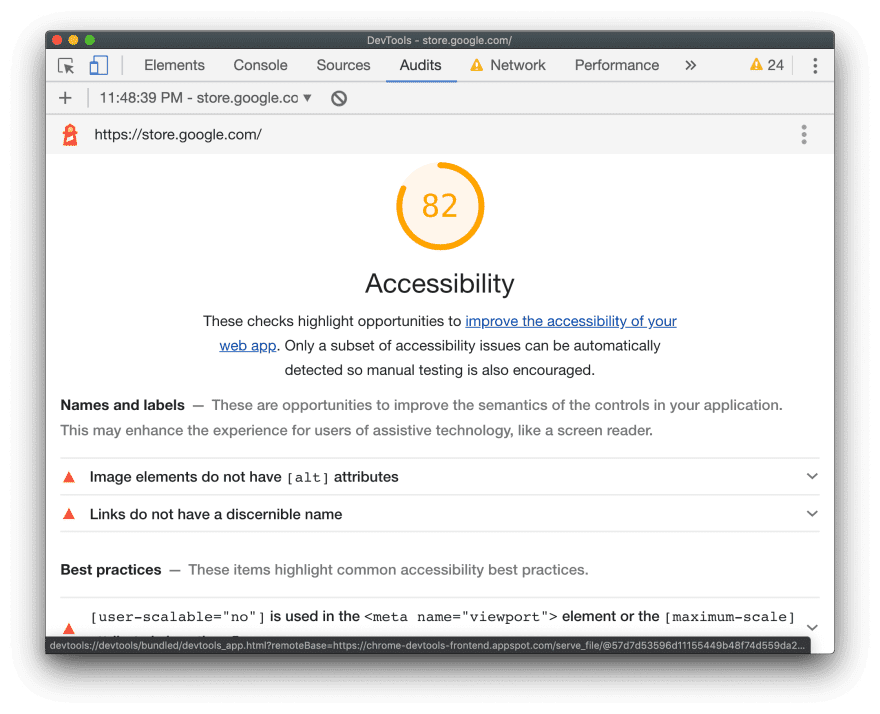The image size is (880, 714).
Task: Expand the links discernible name audit
Action: (x=812, y=513)
